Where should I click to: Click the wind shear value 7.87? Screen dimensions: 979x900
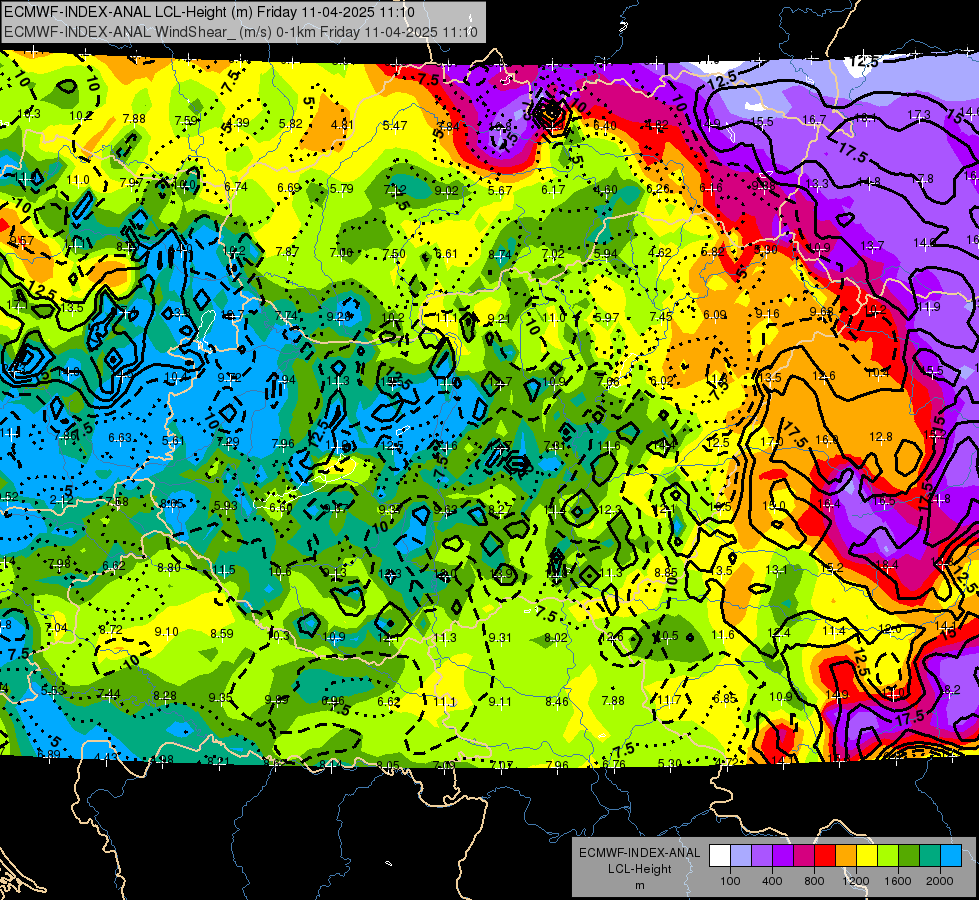tap(287, 252)
